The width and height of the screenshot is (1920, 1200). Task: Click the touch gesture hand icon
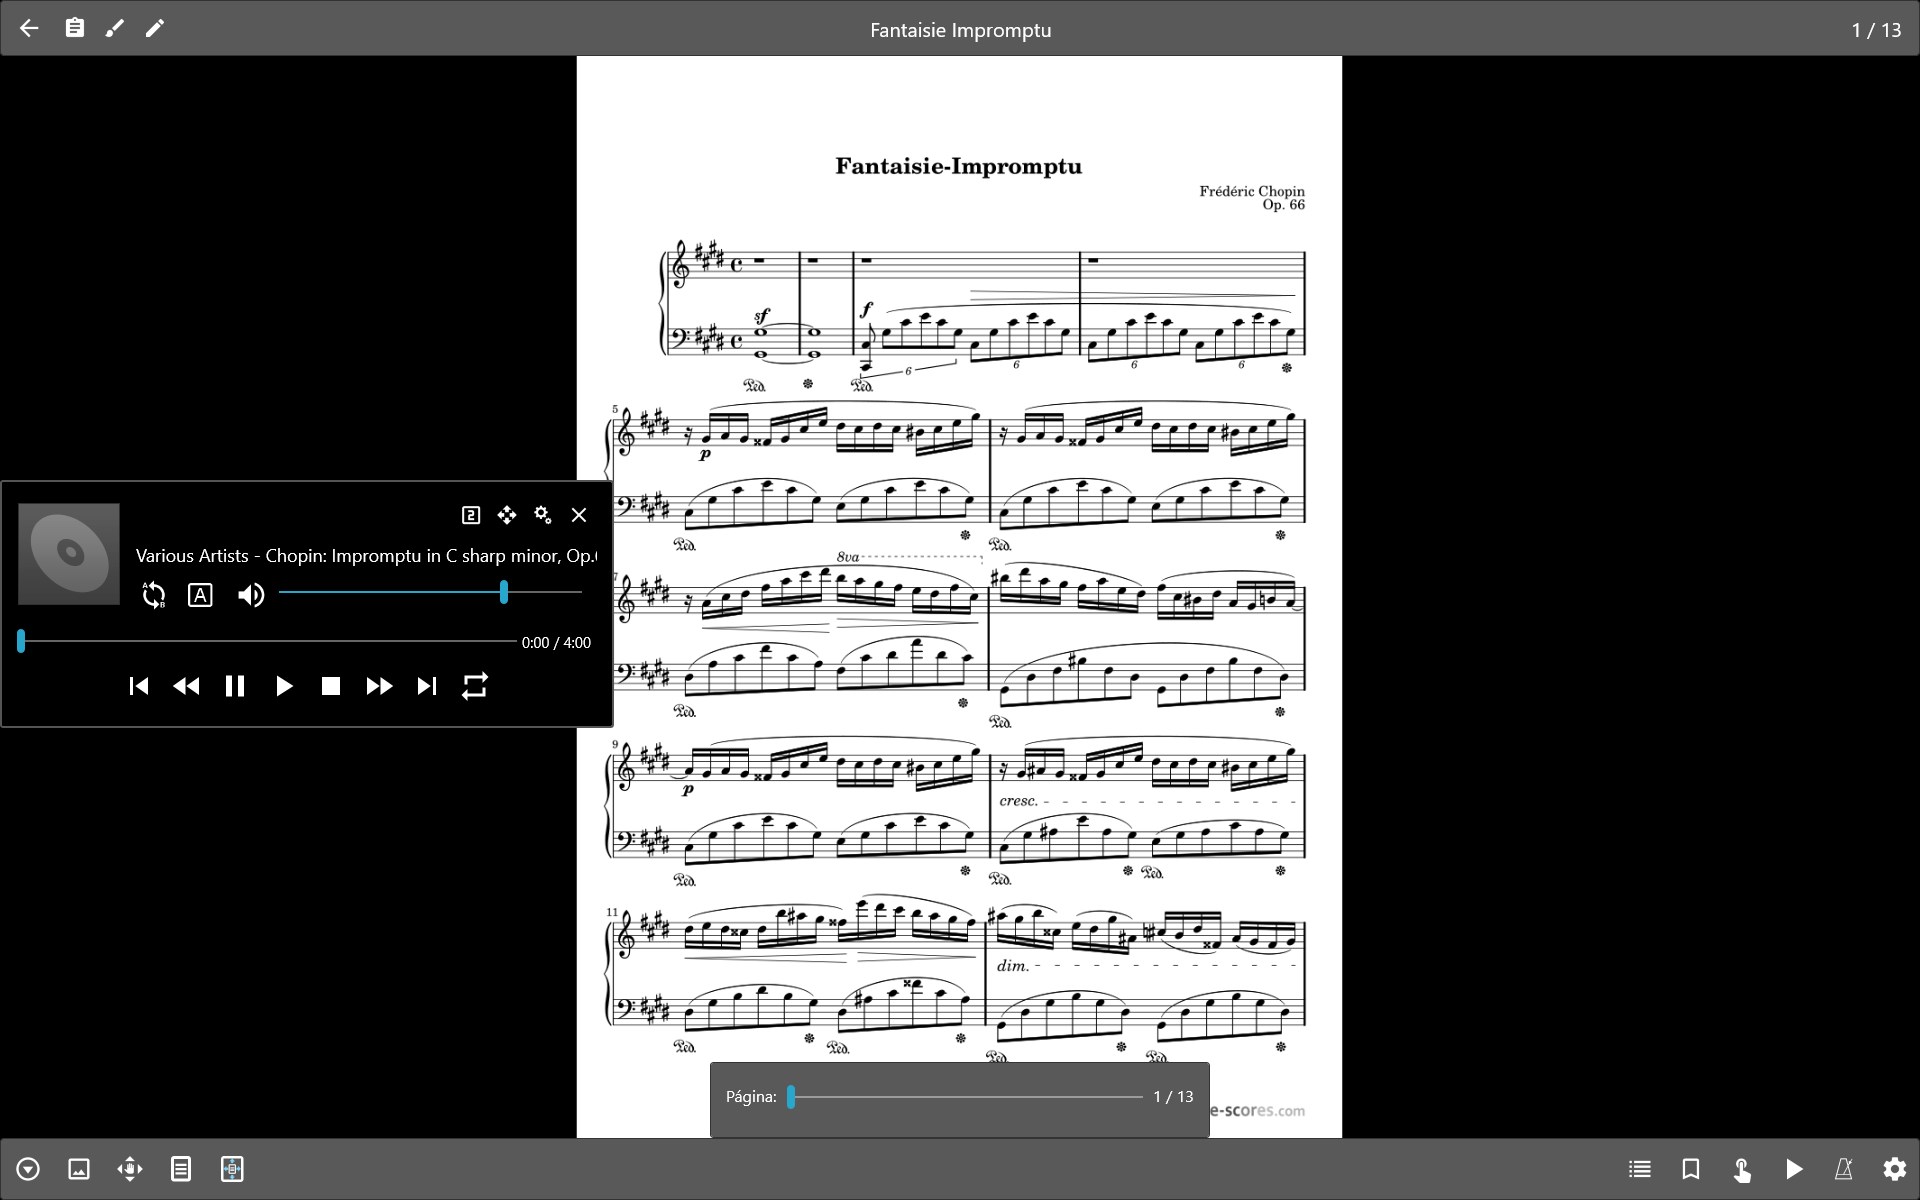point(1742,1169)
